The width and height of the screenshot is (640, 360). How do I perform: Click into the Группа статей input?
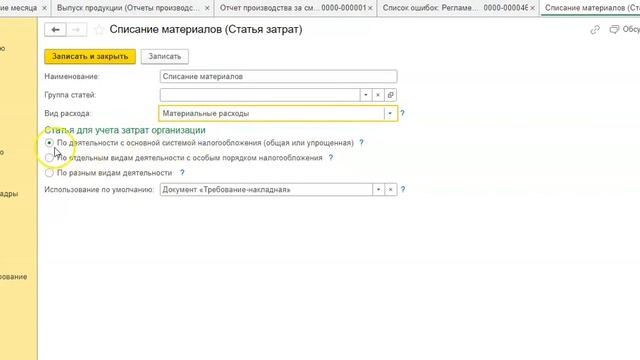260,95
